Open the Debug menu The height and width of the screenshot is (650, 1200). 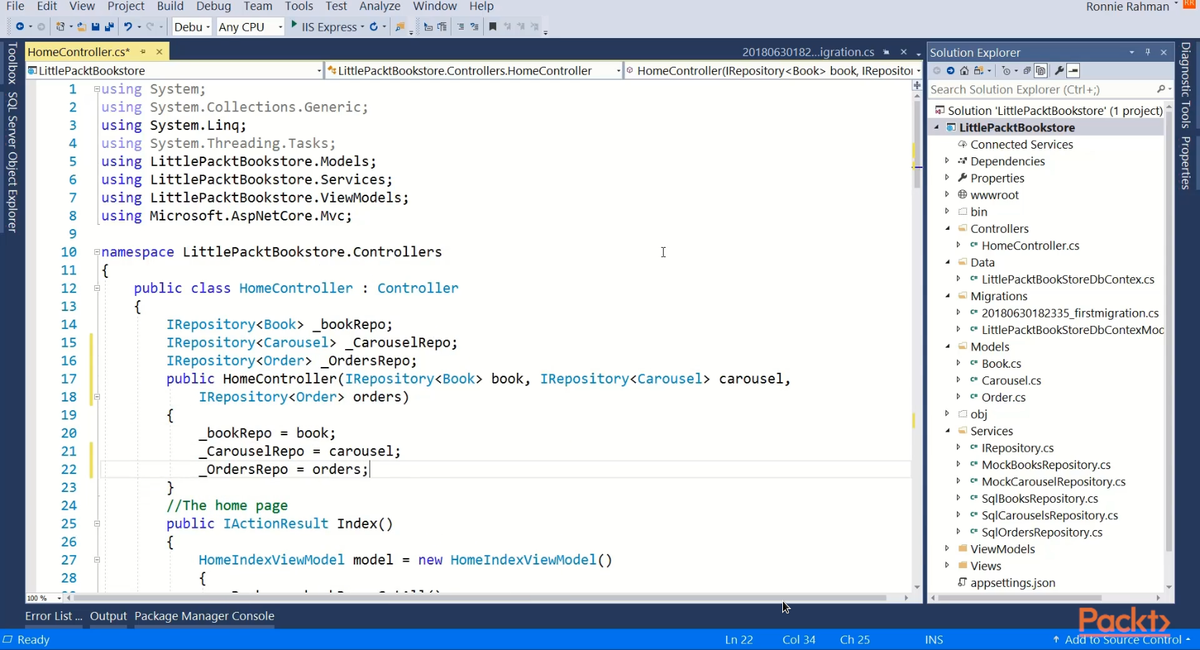coord(214,6)
